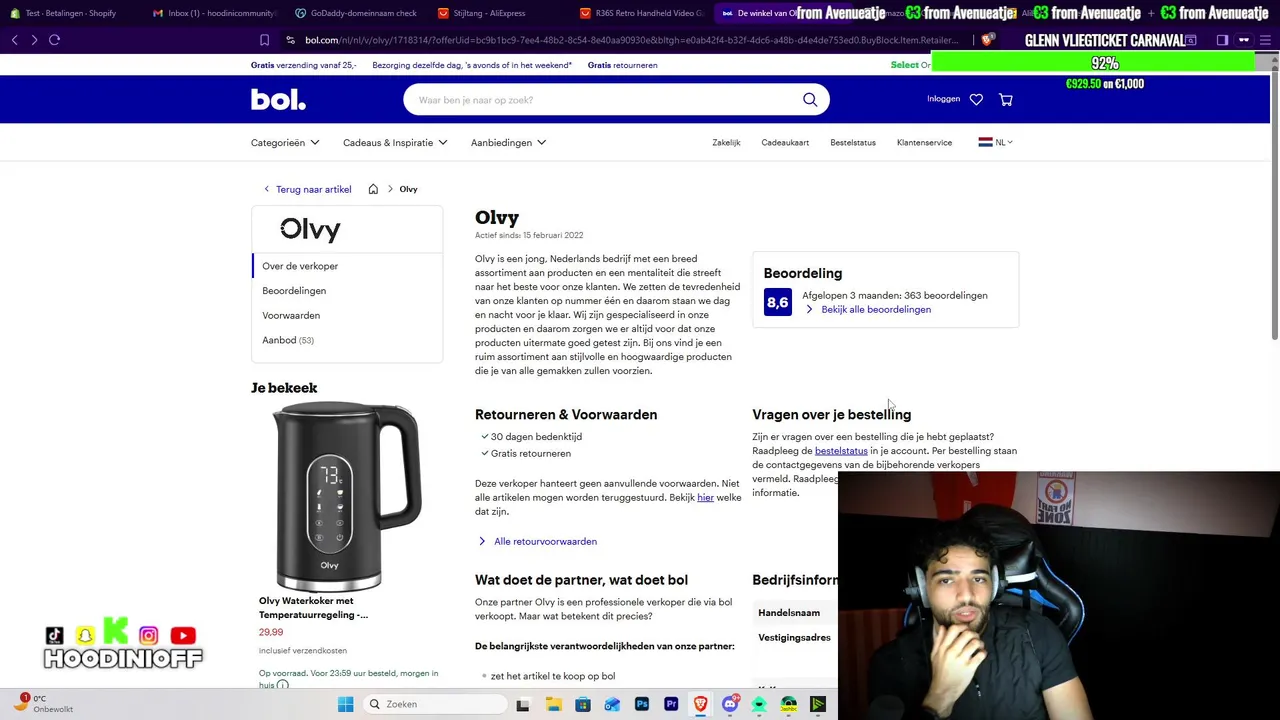This screenshot has width=1280, height=720.
Task: Click Brave browser taskbar icon
Action: click(701, 704)
